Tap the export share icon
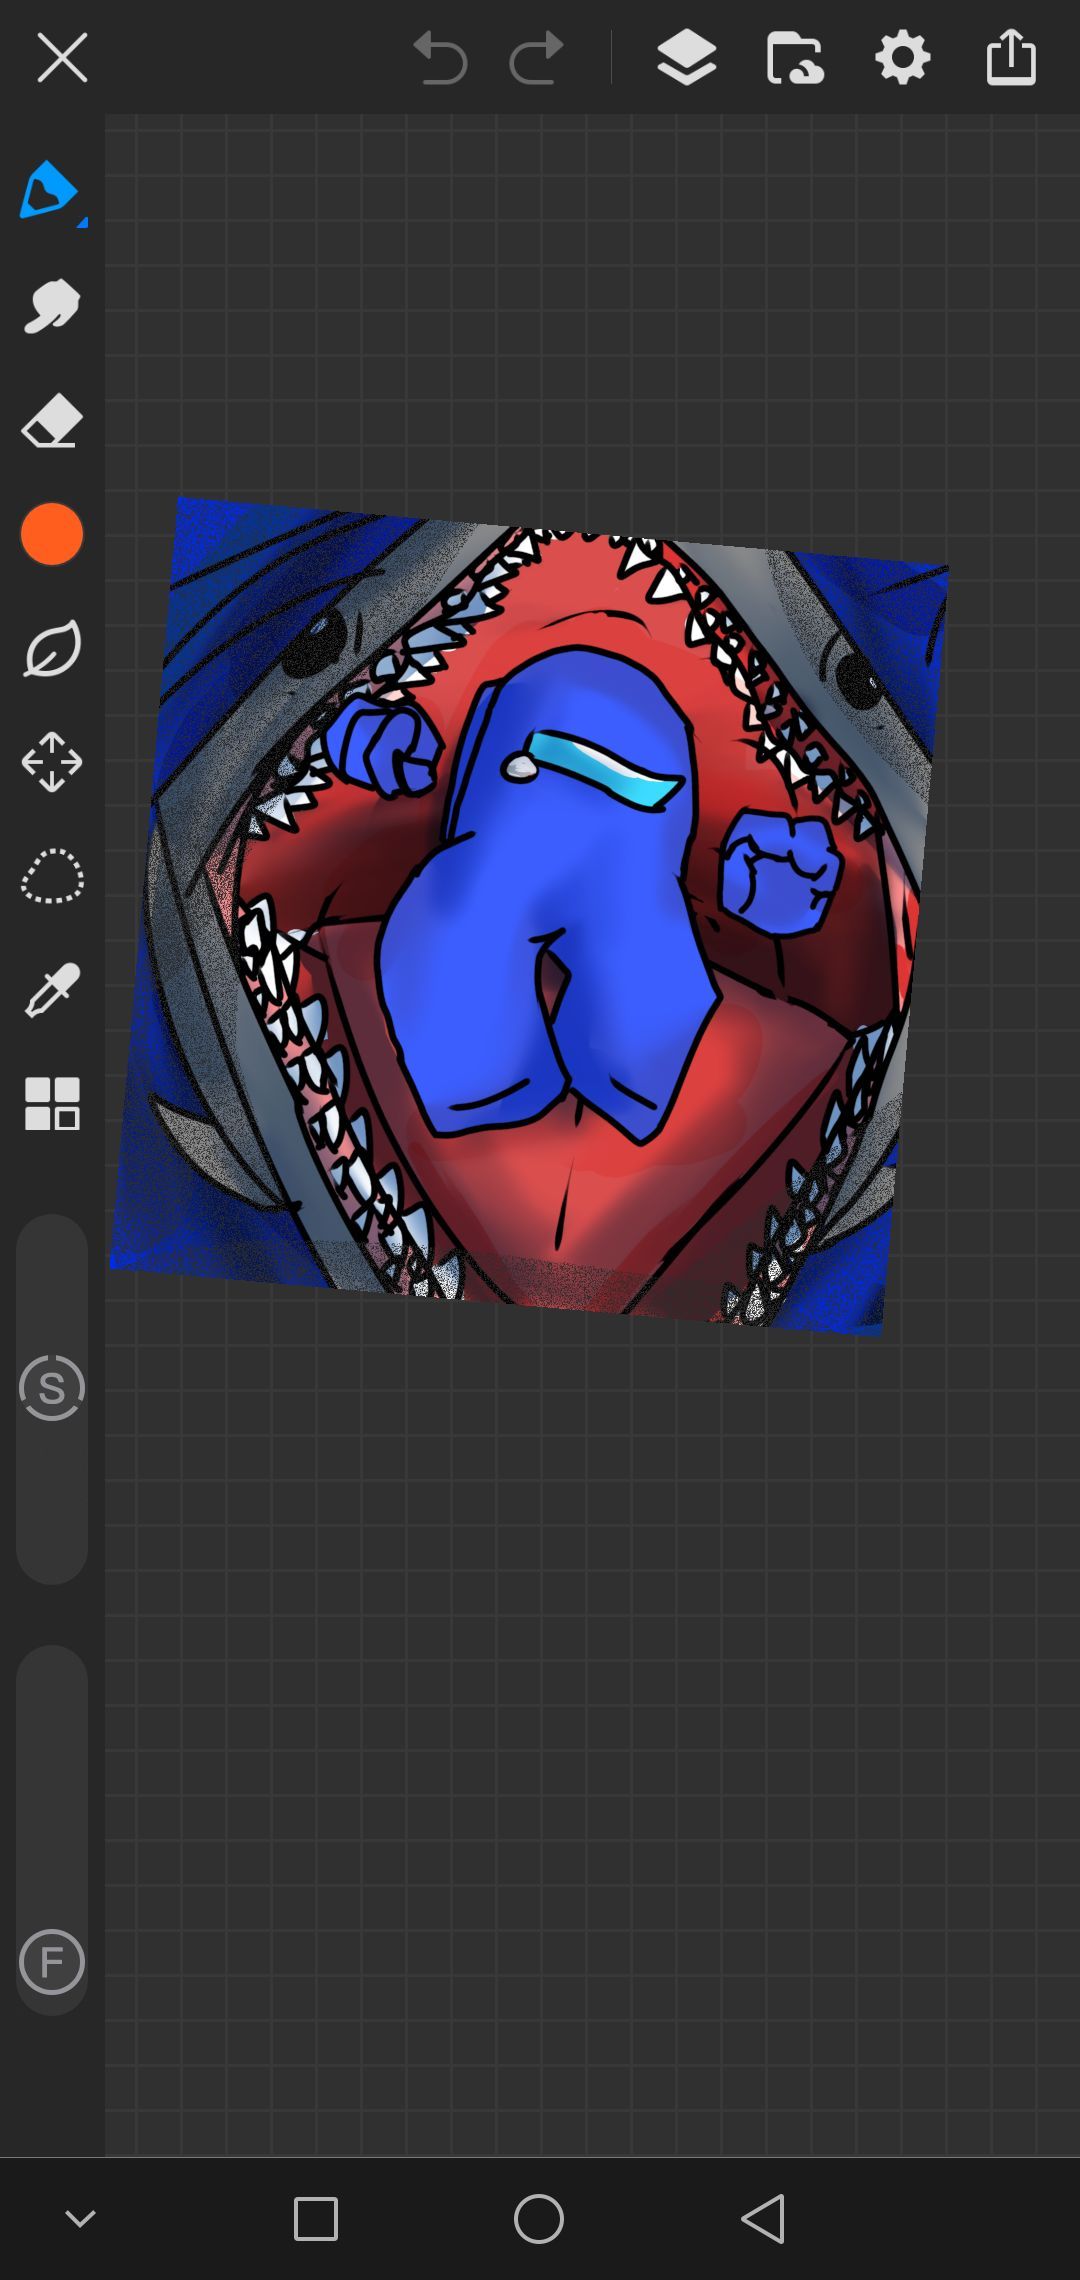 (x=1011, y=57)
